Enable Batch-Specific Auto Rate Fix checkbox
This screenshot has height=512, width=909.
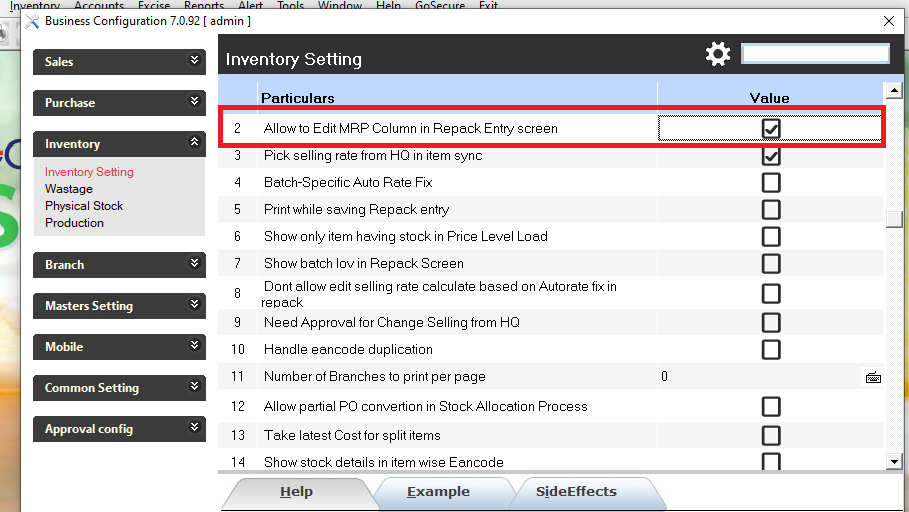click(x=771, y=183)
